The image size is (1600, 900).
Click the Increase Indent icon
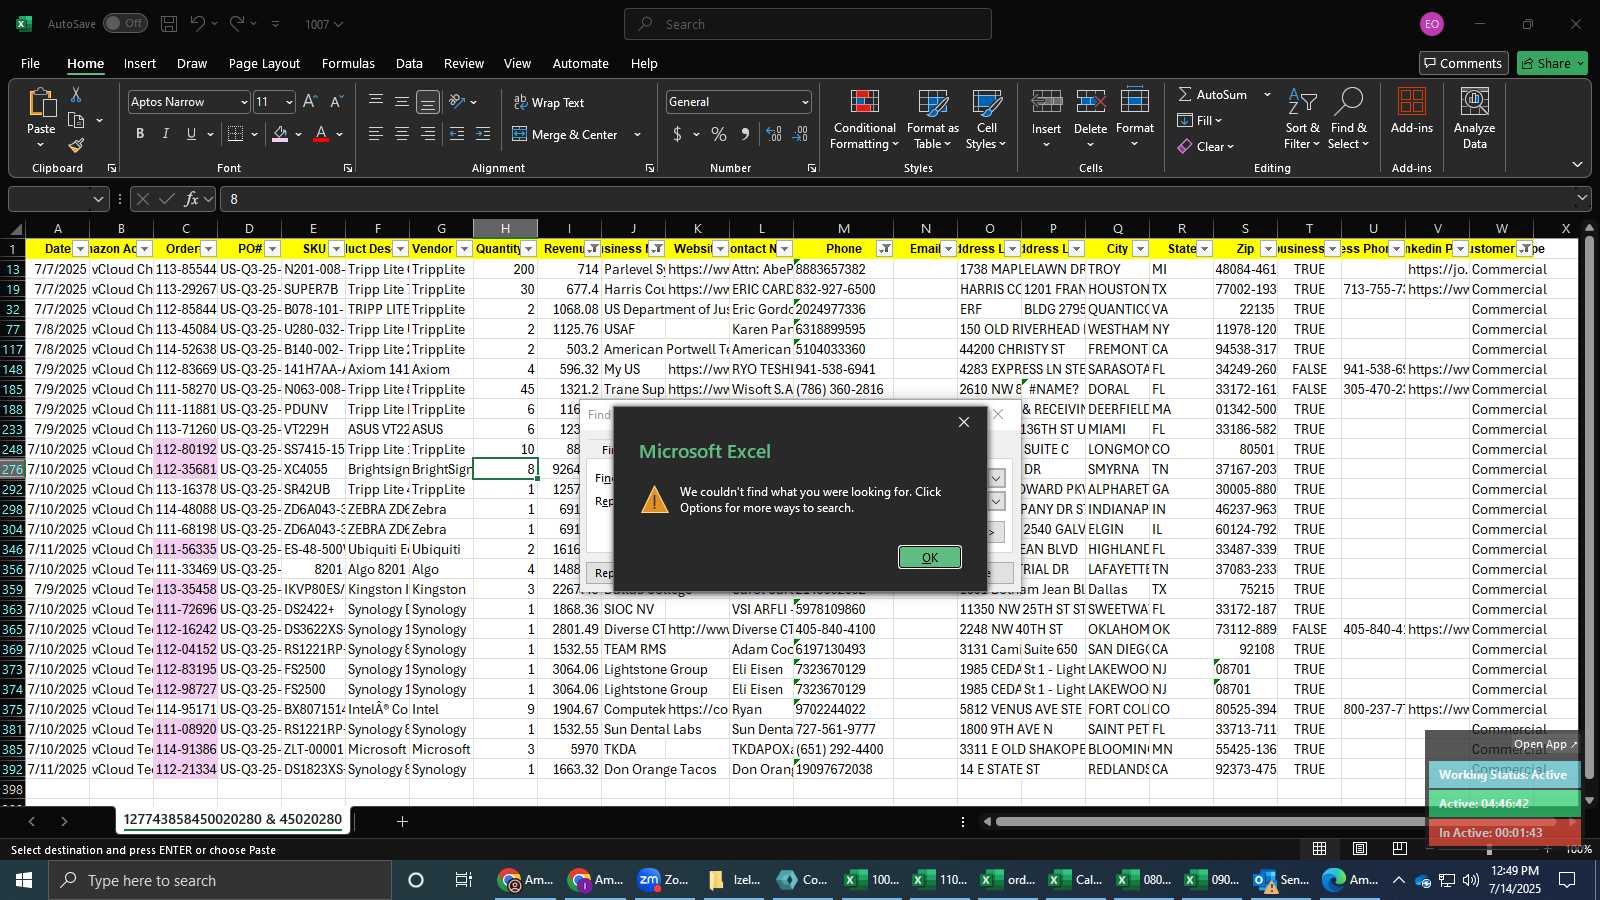tap(483, 134)
